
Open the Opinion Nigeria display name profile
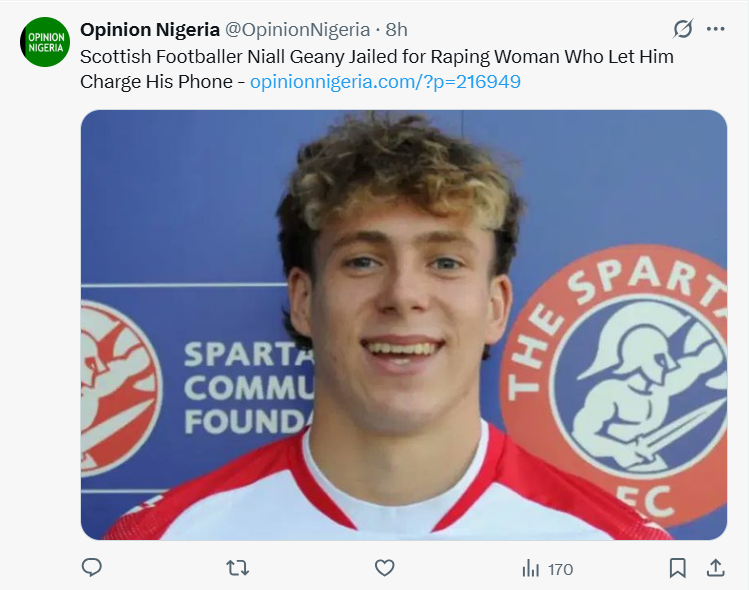(149, 29)
